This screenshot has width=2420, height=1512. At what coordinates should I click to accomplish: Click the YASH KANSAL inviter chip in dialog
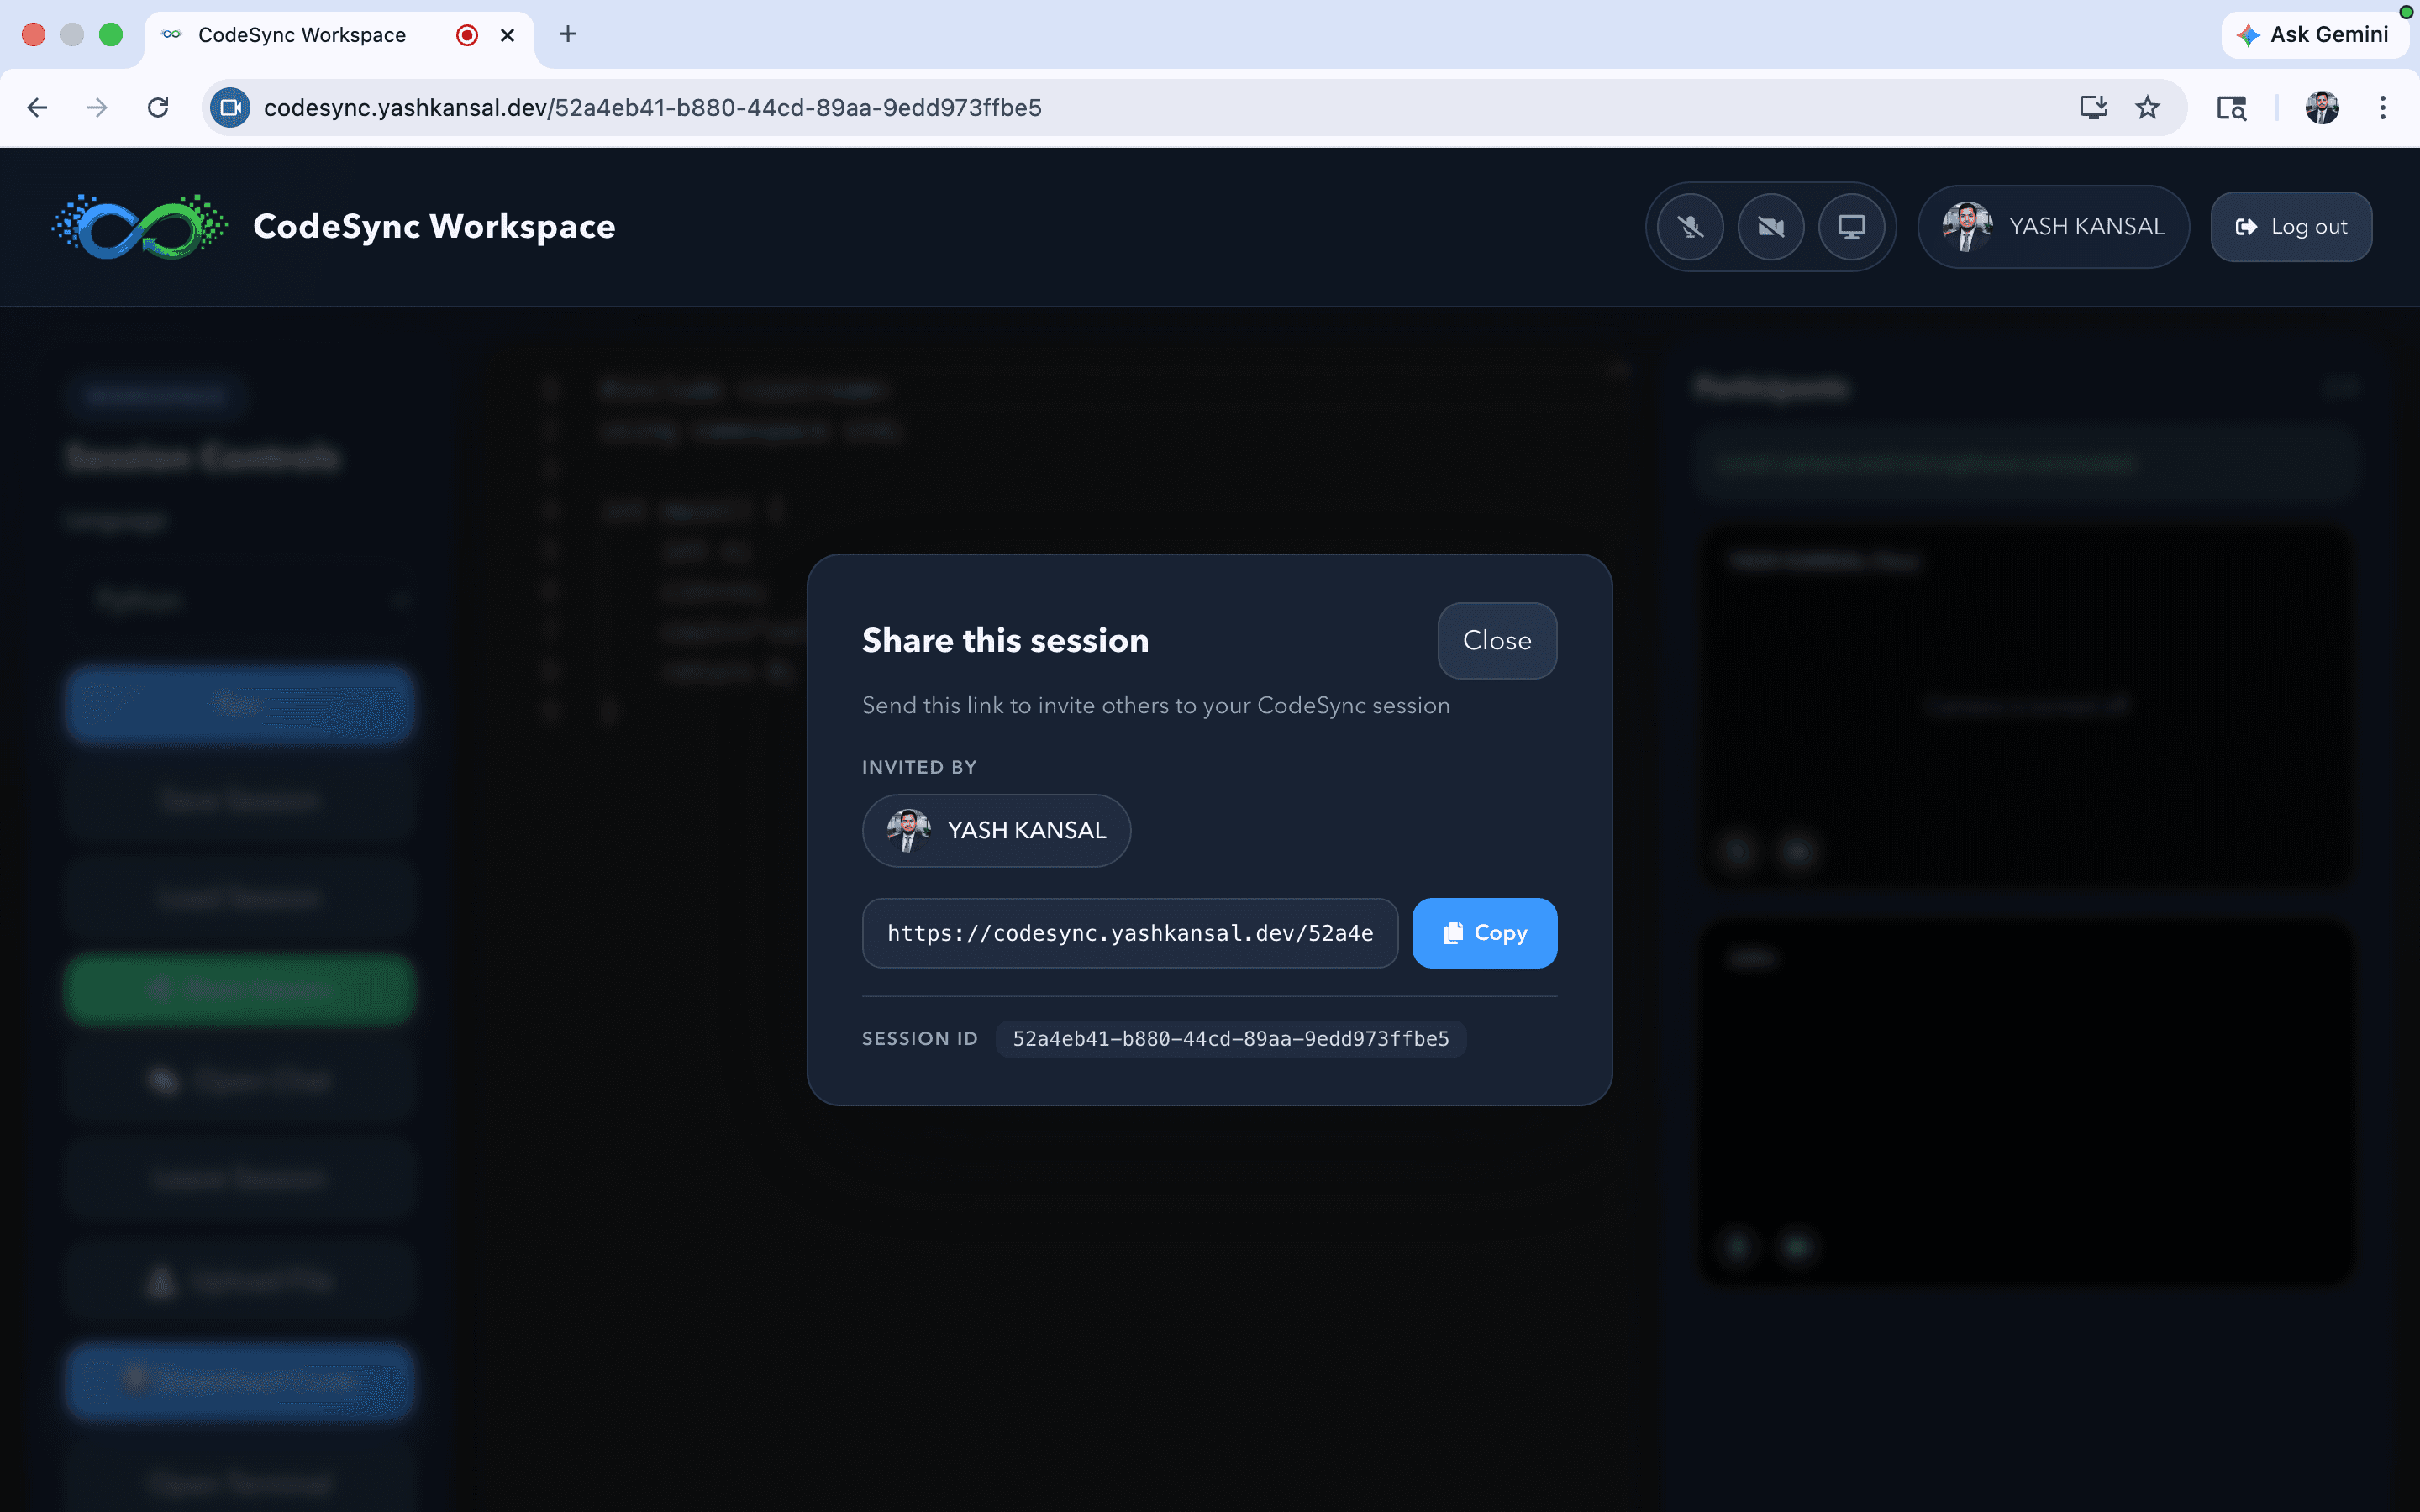[996, 830]
